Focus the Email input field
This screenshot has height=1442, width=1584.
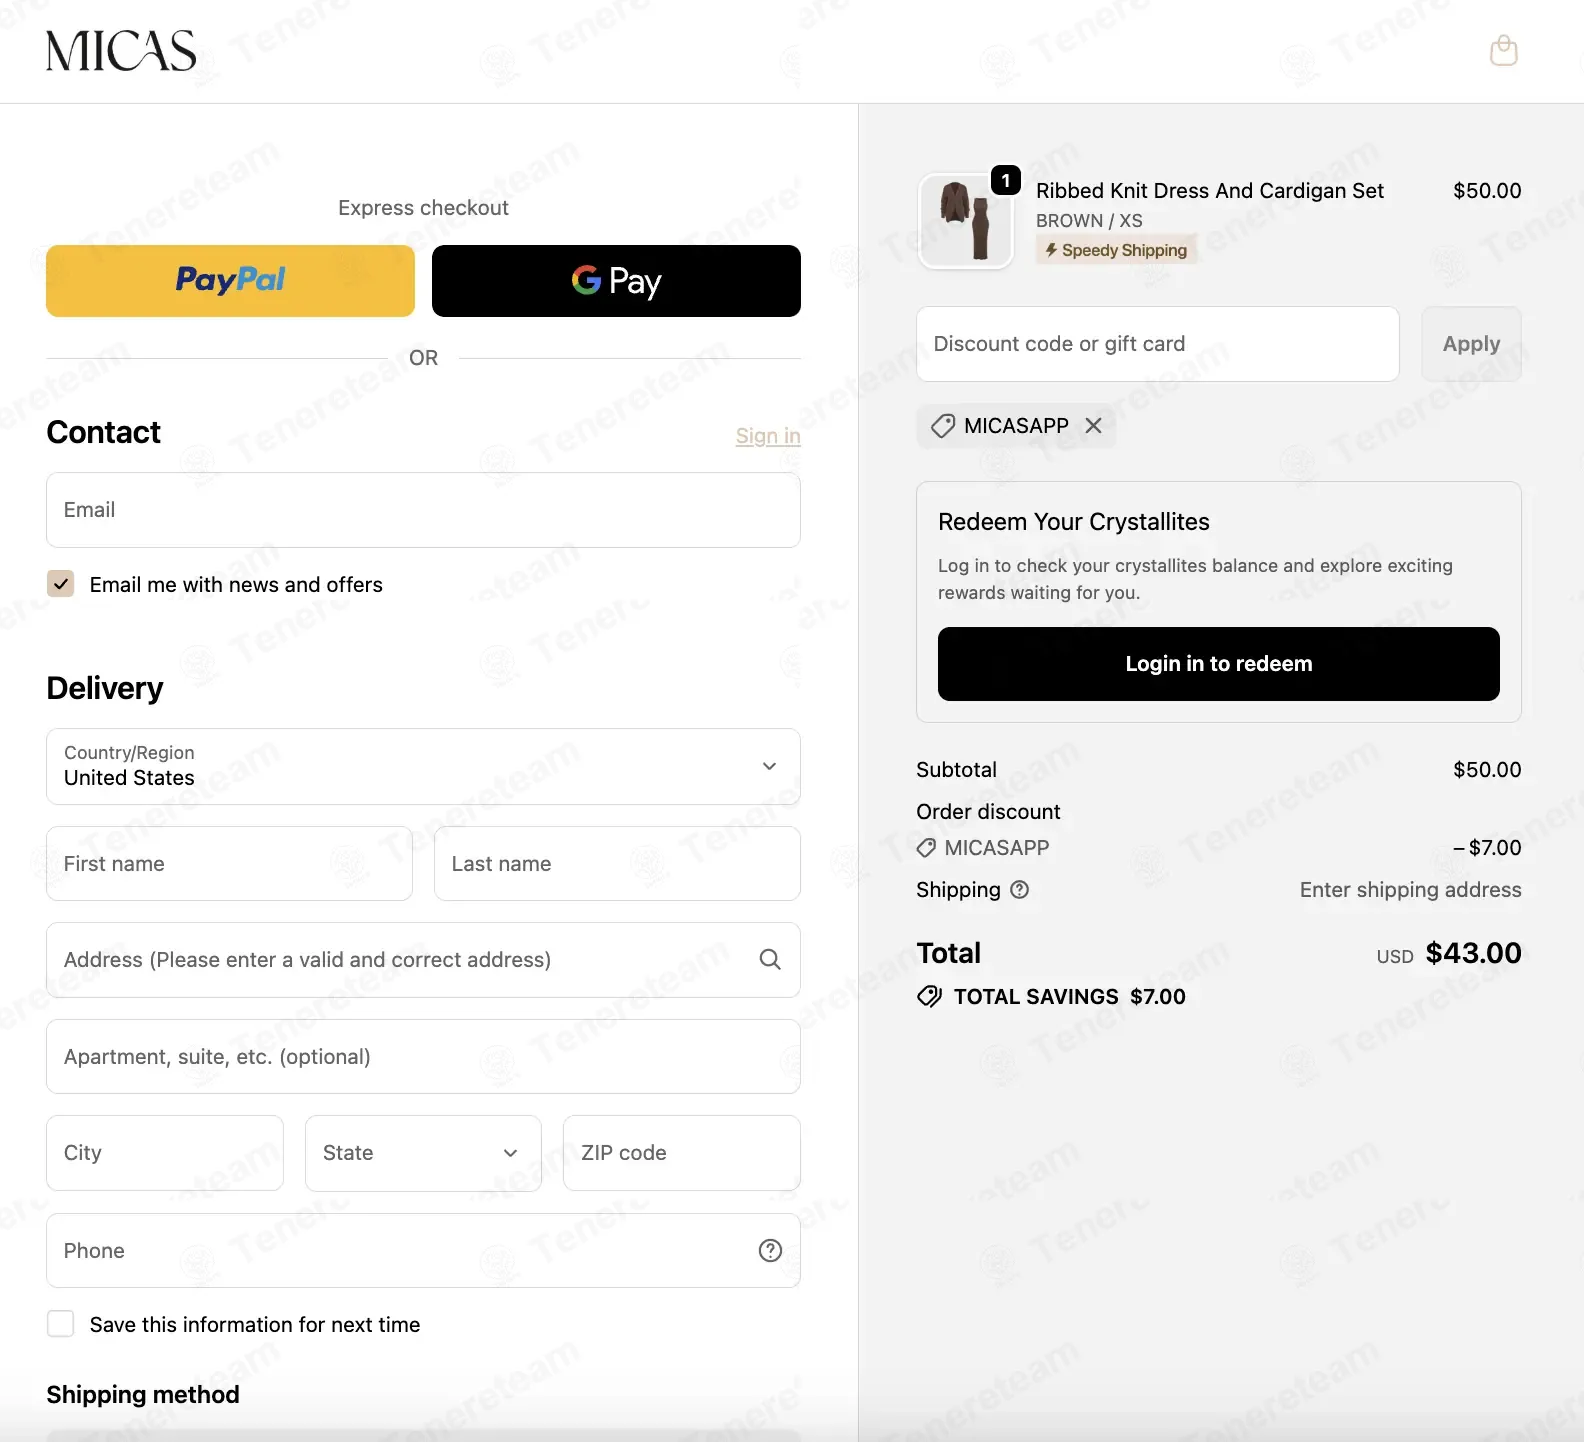coord(423,510)
